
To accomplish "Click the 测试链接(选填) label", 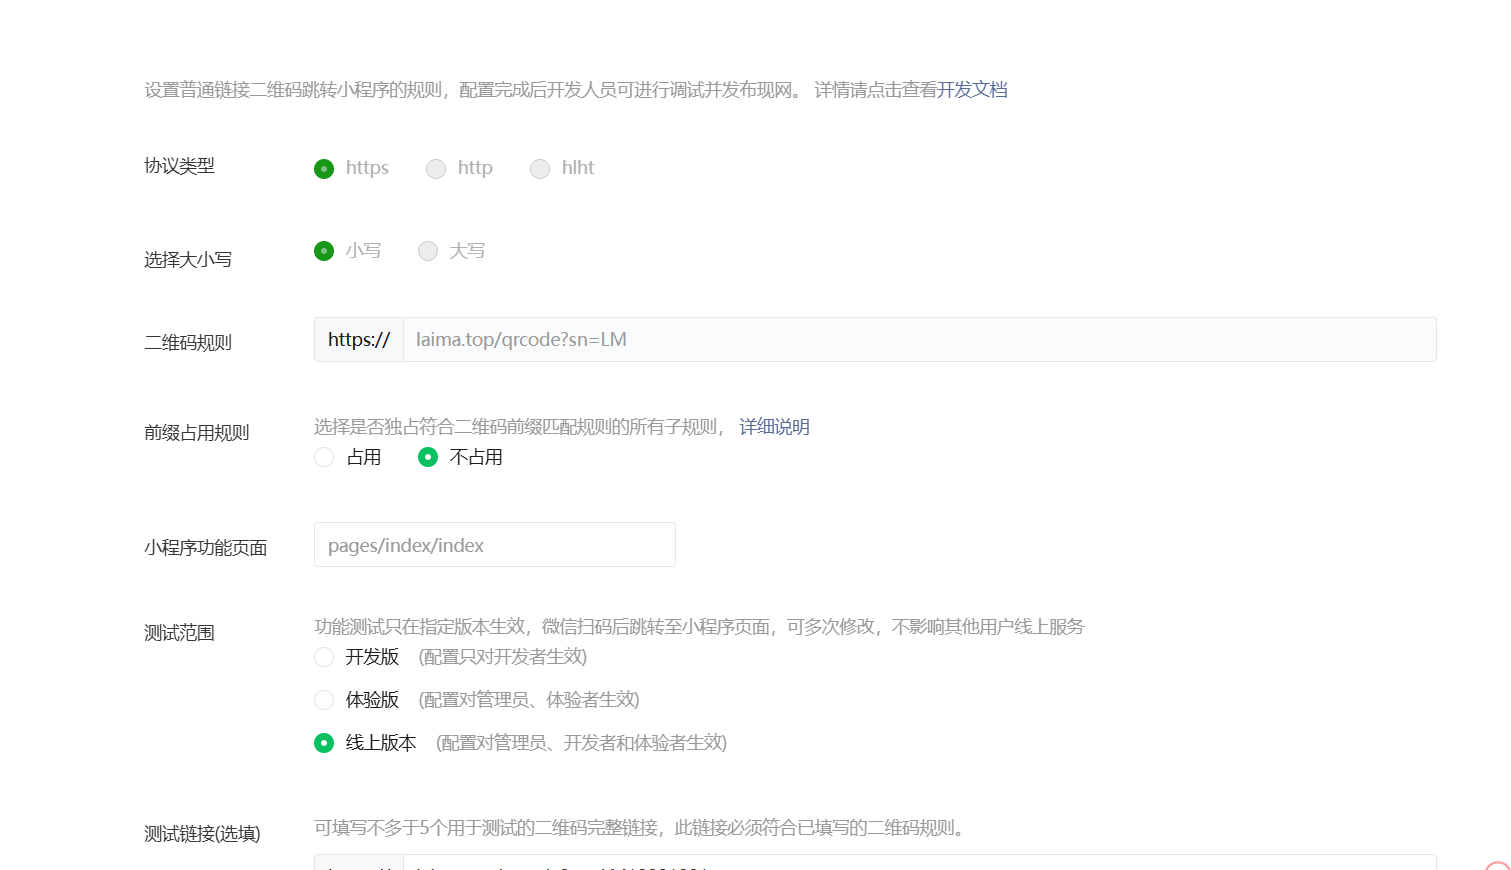I will (x=202, y=834).
